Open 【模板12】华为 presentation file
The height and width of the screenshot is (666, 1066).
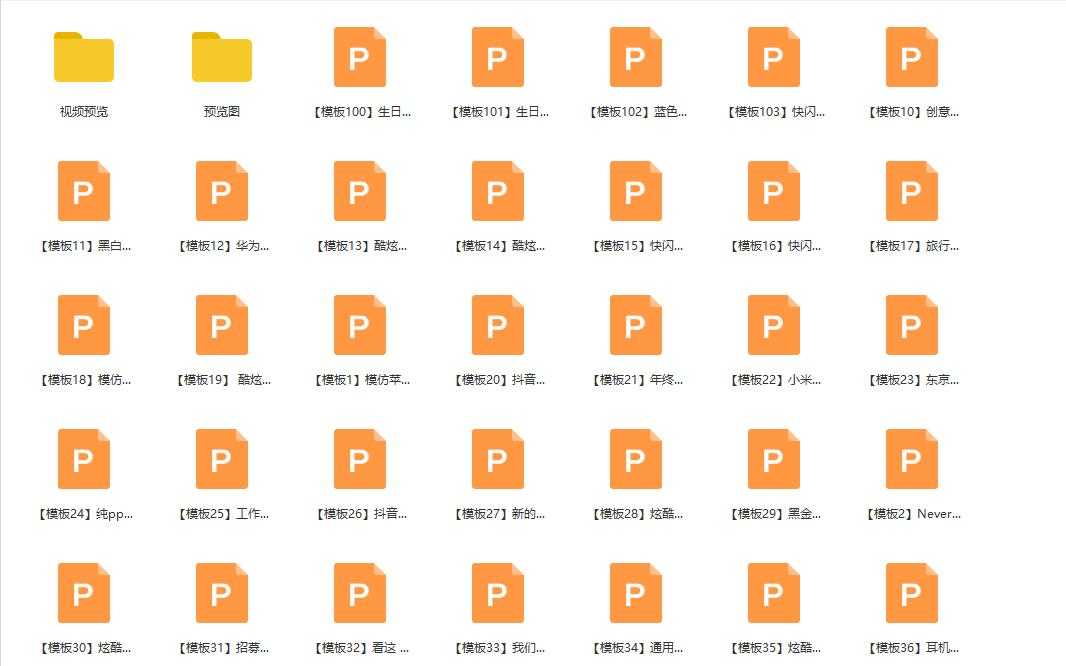(221, 191)
